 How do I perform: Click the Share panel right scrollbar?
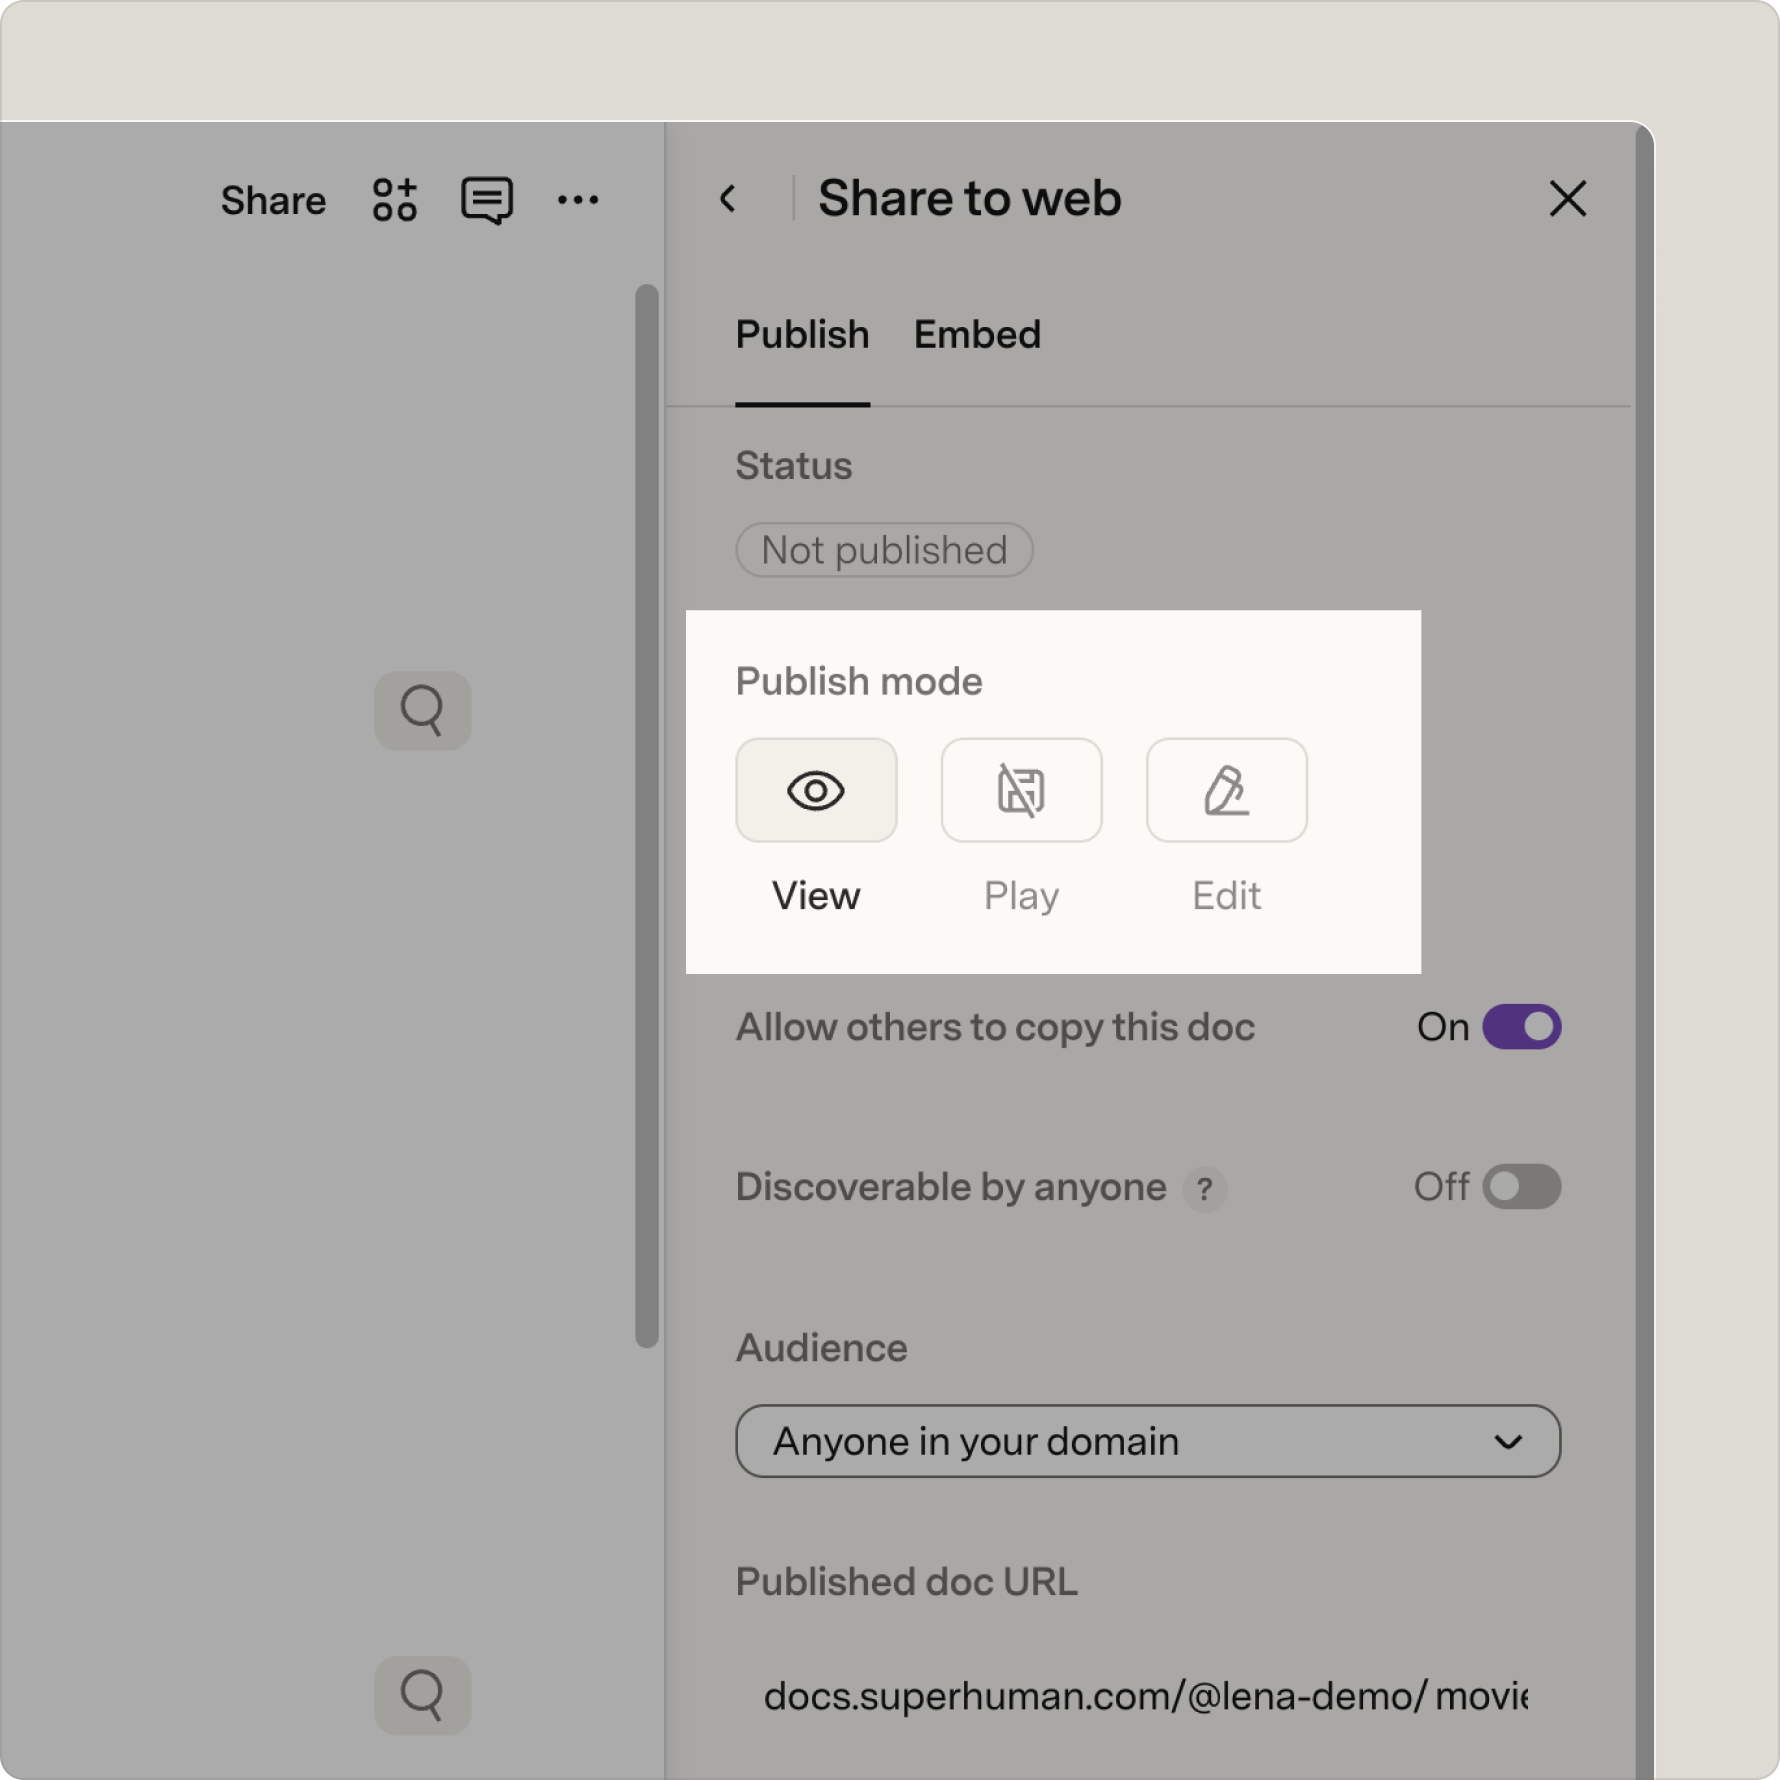click(1644, 950)
